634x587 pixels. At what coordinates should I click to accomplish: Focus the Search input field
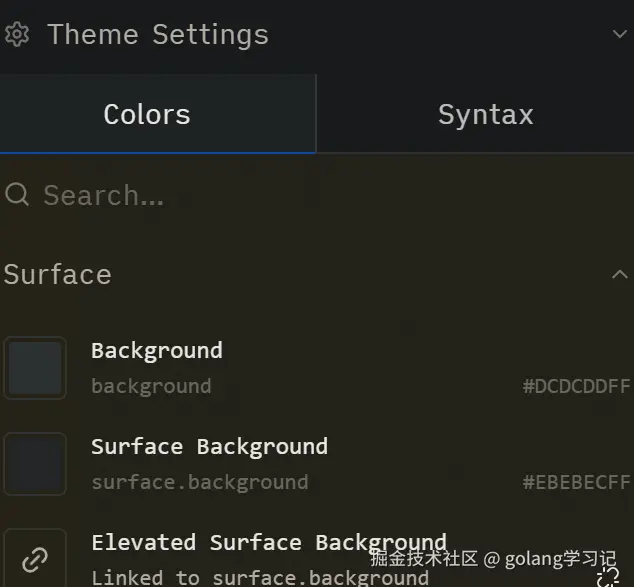tap(300, 195)
